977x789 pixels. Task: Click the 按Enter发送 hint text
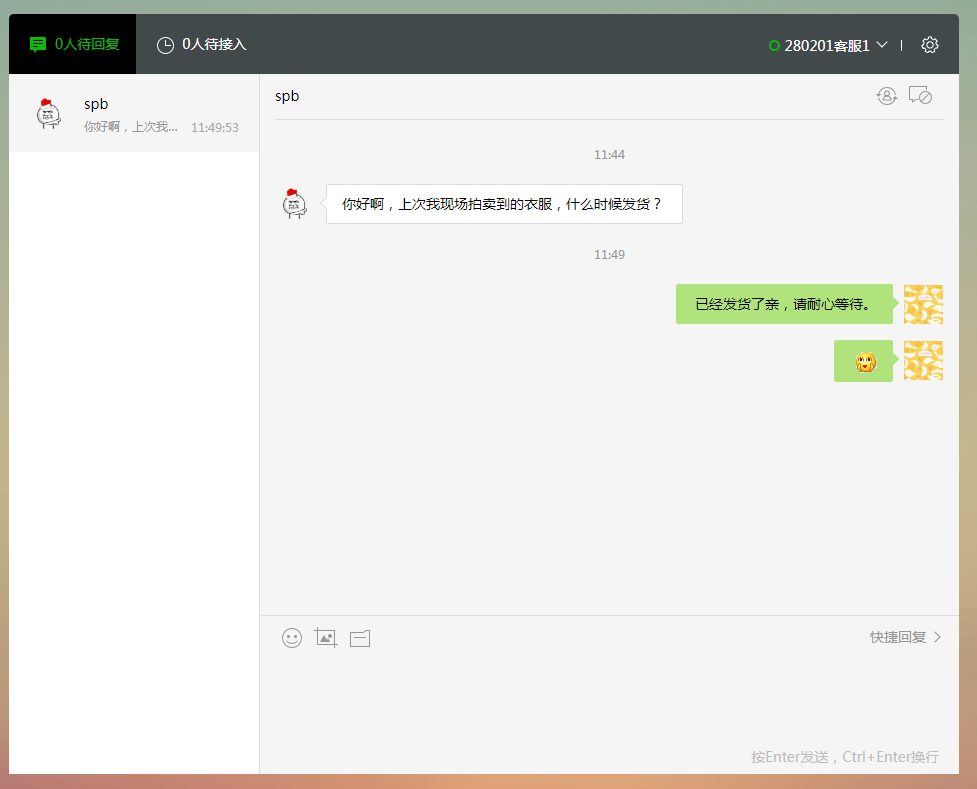[x=844, y=757]
